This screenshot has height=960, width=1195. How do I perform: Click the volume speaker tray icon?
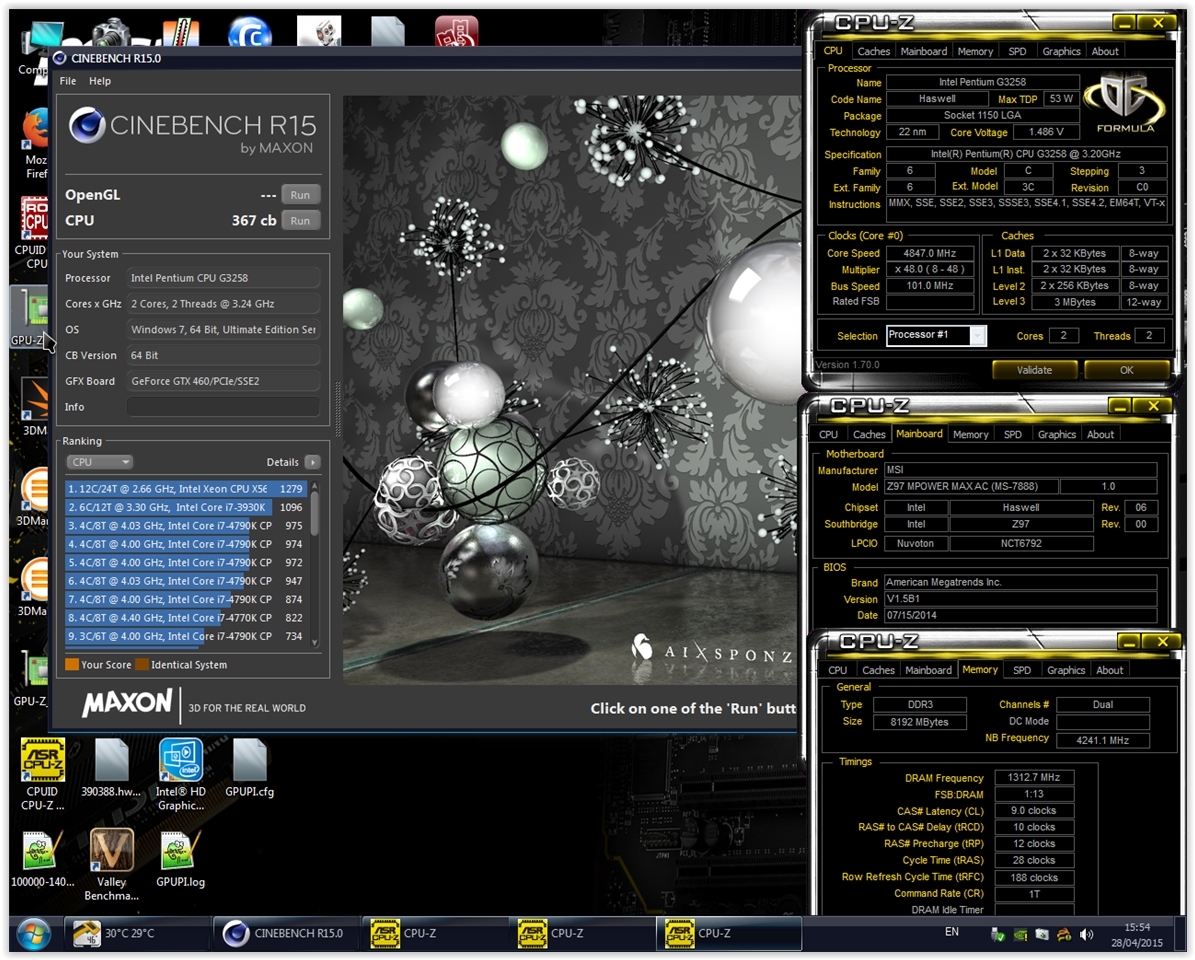pyautogui.click(x=1087, y=934)
